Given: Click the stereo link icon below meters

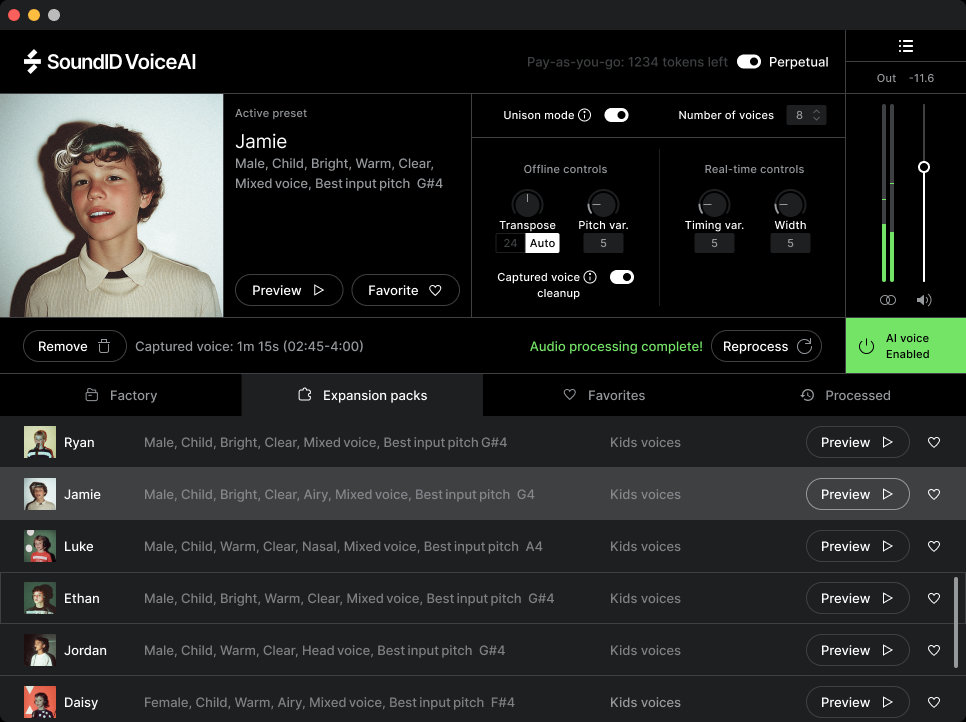Looking at the screenshot, I should (x=887, y=300).
